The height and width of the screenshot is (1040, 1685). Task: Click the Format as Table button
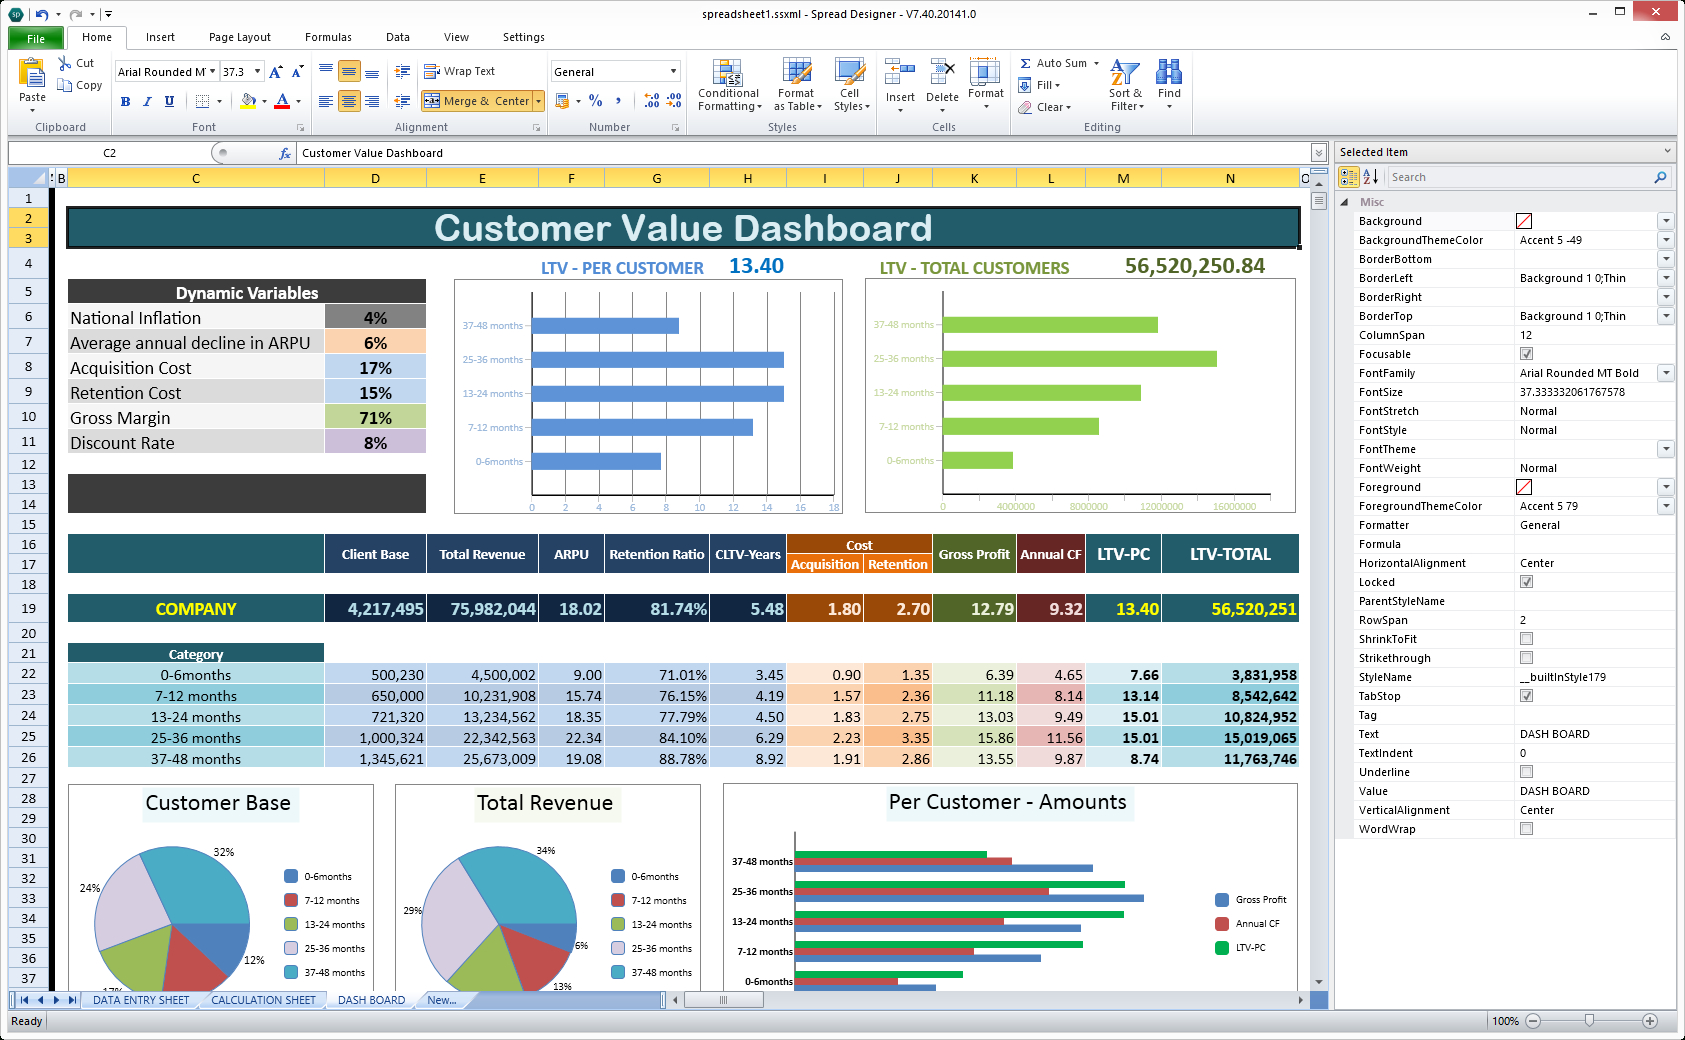coord(796,86)
